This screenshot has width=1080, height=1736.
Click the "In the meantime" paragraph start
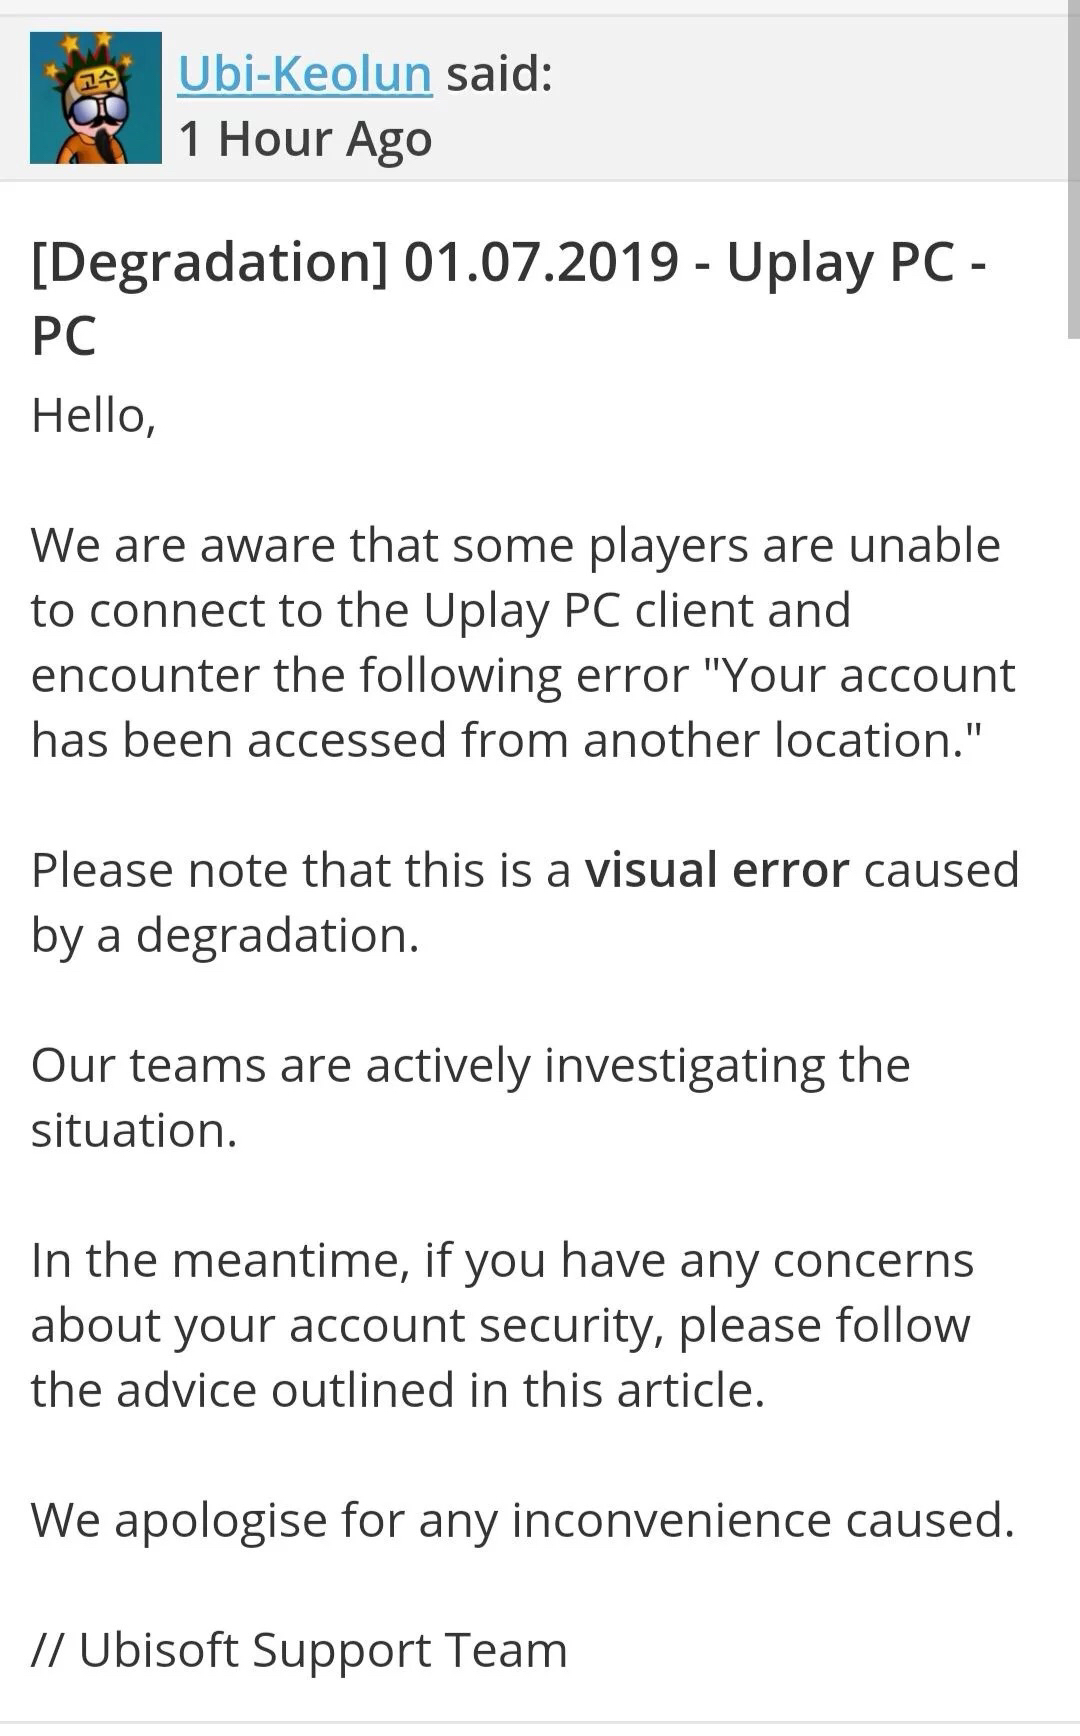[220, 1260]
